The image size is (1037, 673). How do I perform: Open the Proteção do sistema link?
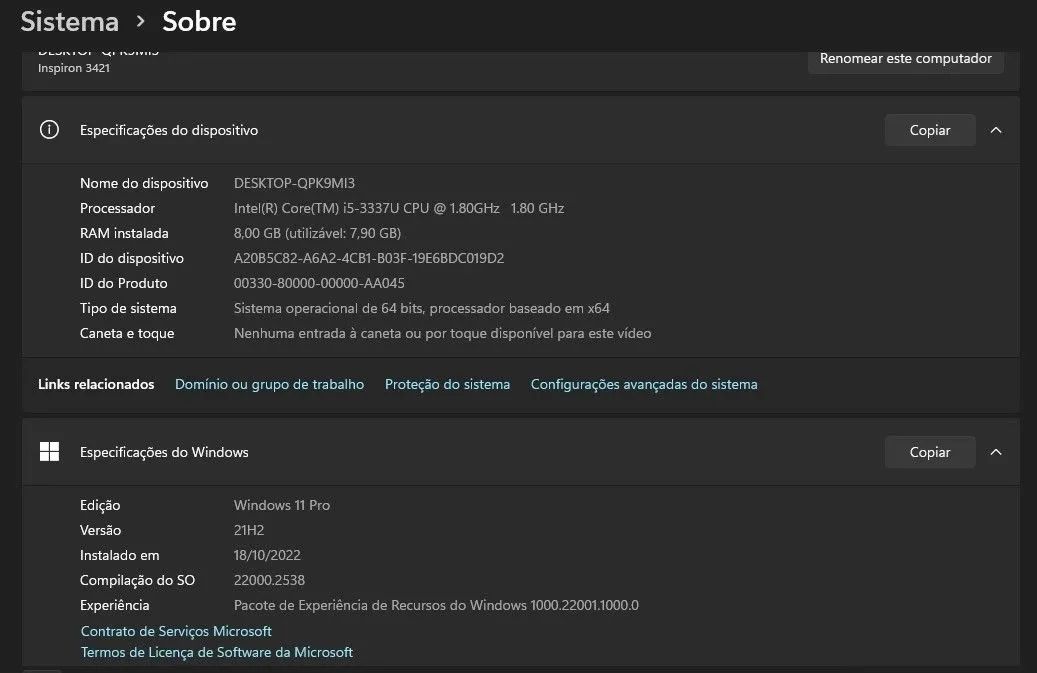pyautogui.click(x=447, y=384)
